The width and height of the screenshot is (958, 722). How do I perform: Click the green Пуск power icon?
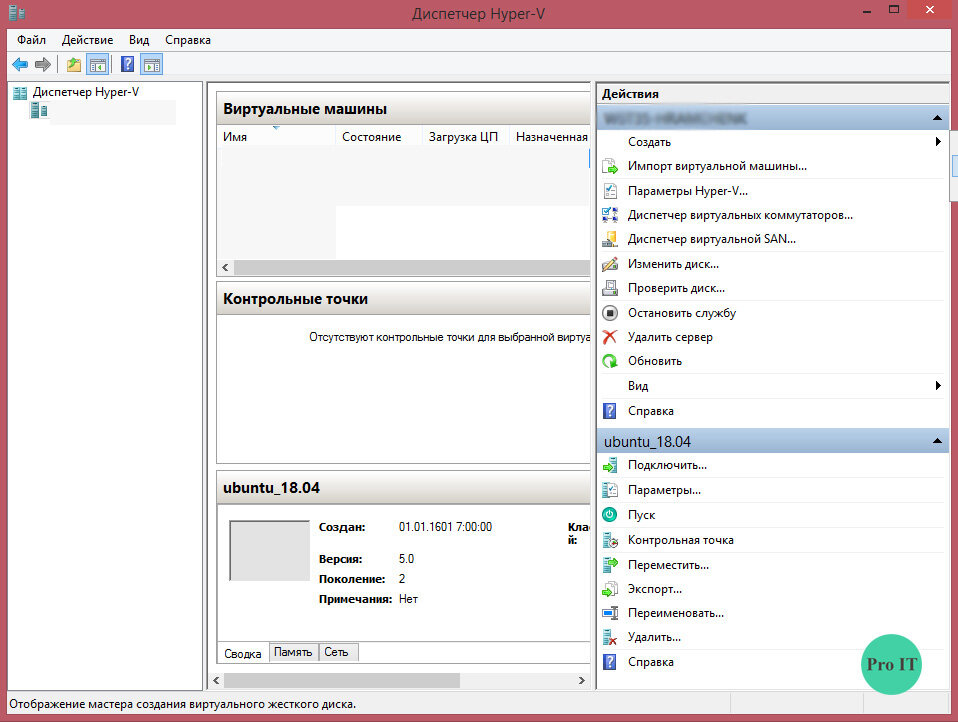(x=610, y=515)
